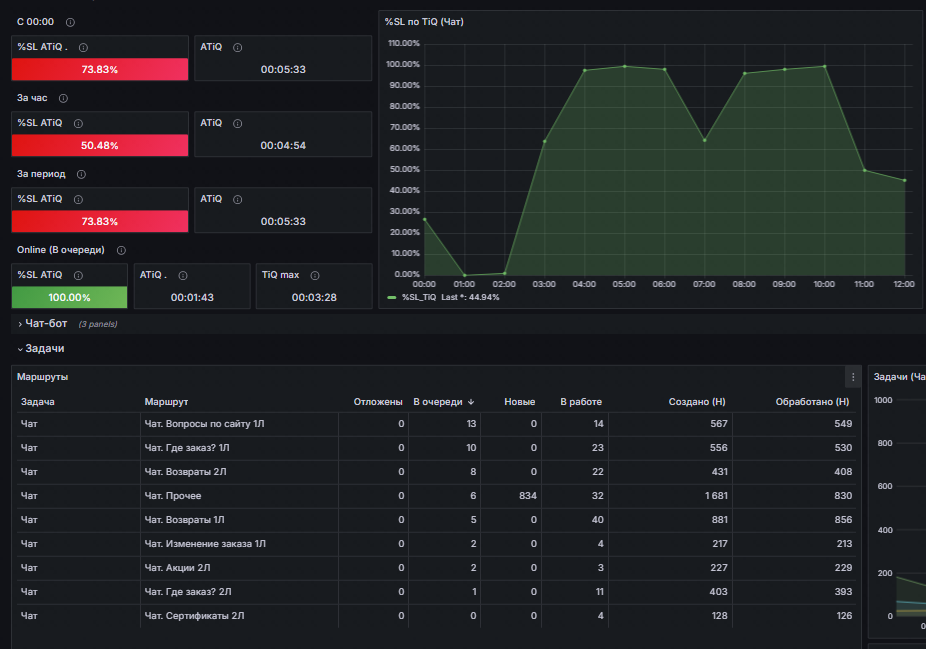Click info icon on 'ATiQ .' panel showing 00:01:43
This screenshot has width=926, height=649.
click(183, 275)
